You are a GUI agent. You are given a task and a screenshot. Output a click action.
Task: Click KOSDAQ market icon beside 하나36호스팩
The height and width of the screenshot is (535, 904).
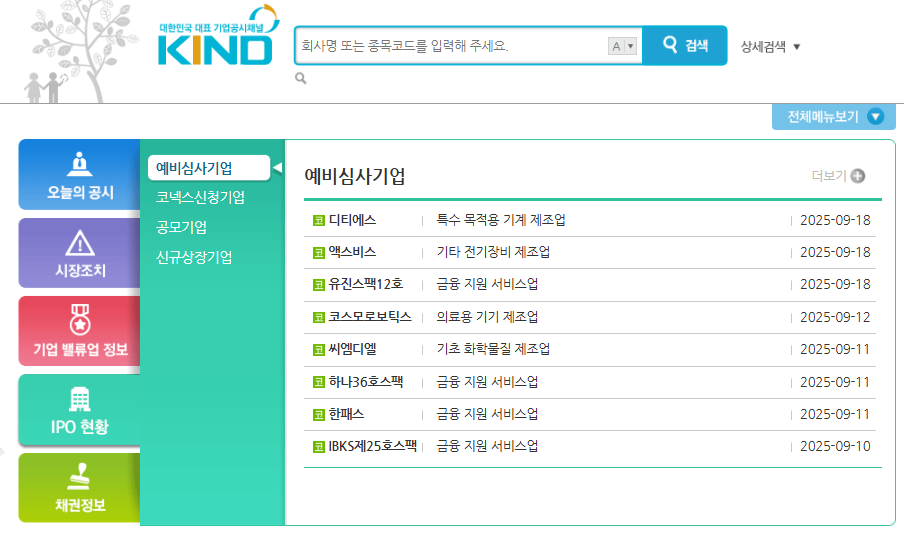(319, 382)
